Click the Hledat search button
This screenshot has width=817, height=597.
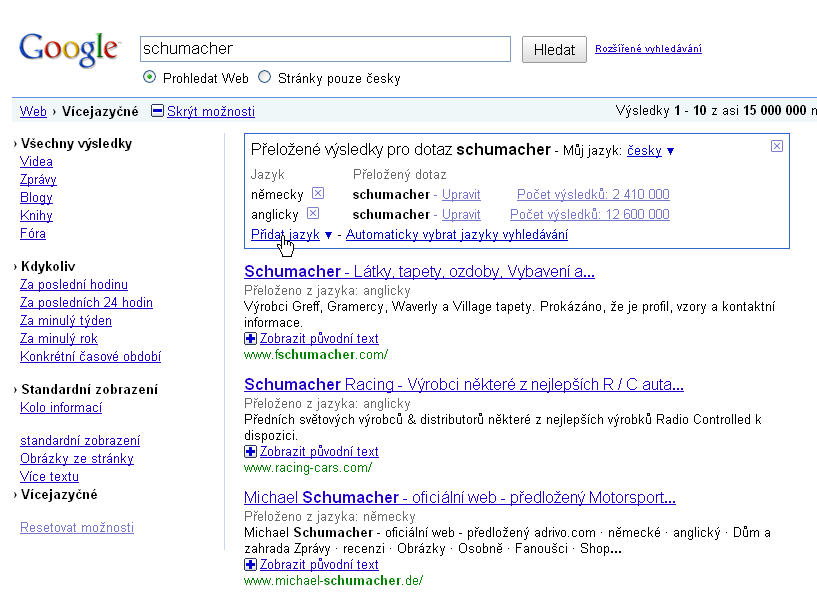tap(554, 49)
